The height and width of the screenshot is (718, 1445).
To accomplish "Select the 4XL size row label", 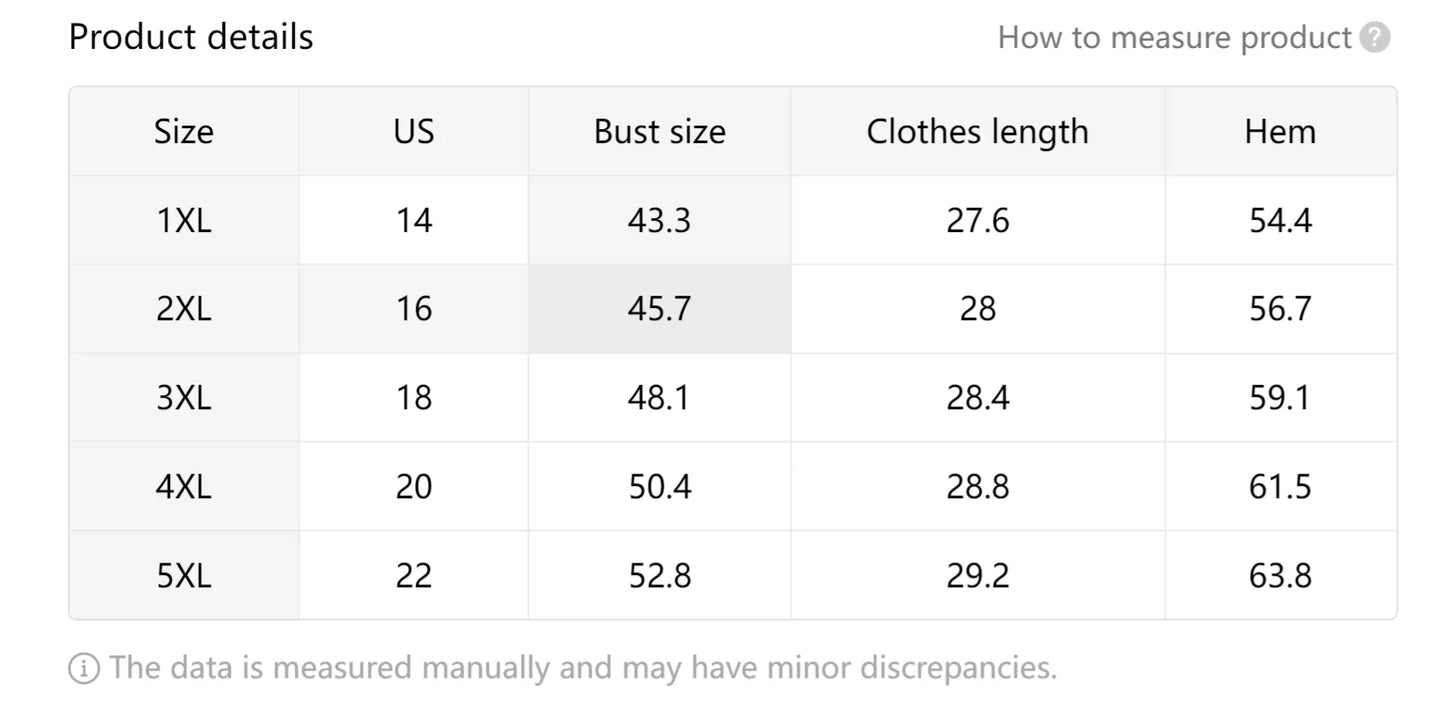I will pyautogui.click(x=183, y=486).
